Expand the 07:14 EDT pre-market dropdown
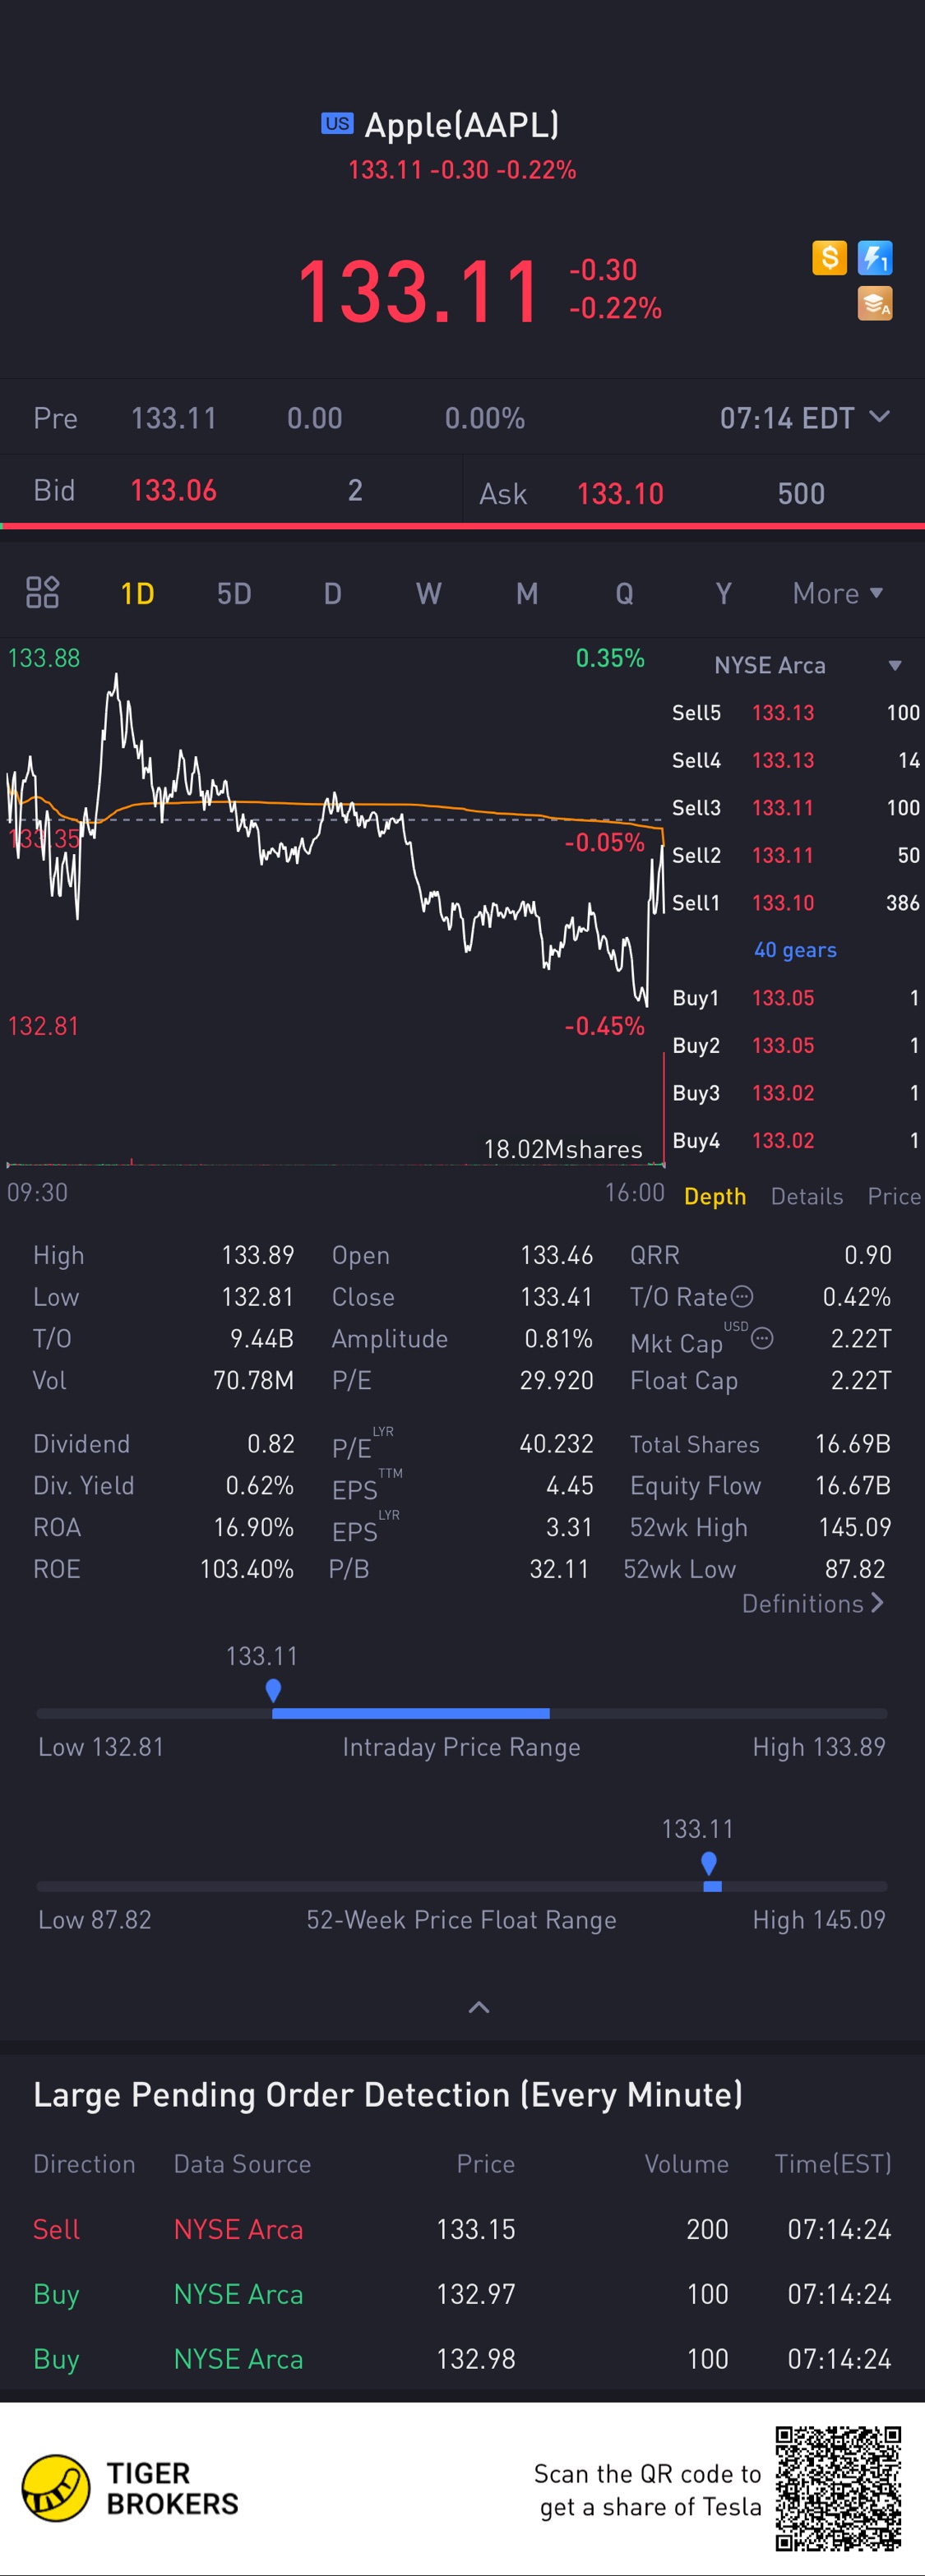 tap(804, 418)
